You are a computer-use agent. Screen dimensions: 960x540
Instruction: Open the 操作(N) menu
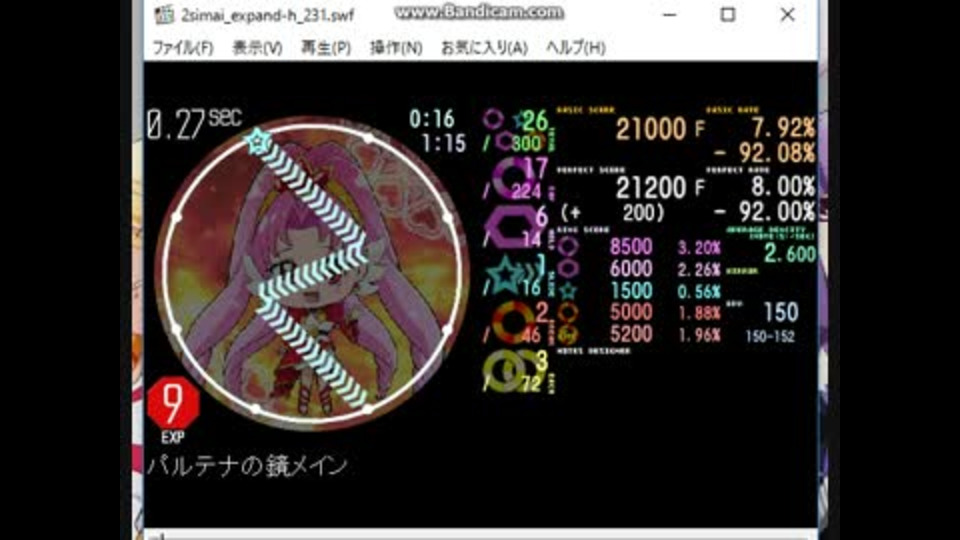396,48
